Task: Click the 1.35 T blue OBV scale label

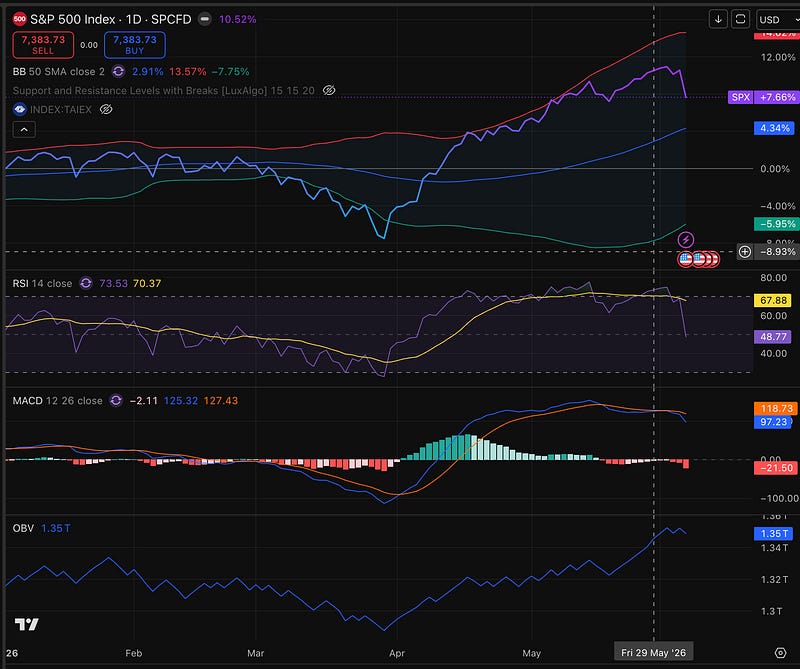Action: click(x=773, y=534)
